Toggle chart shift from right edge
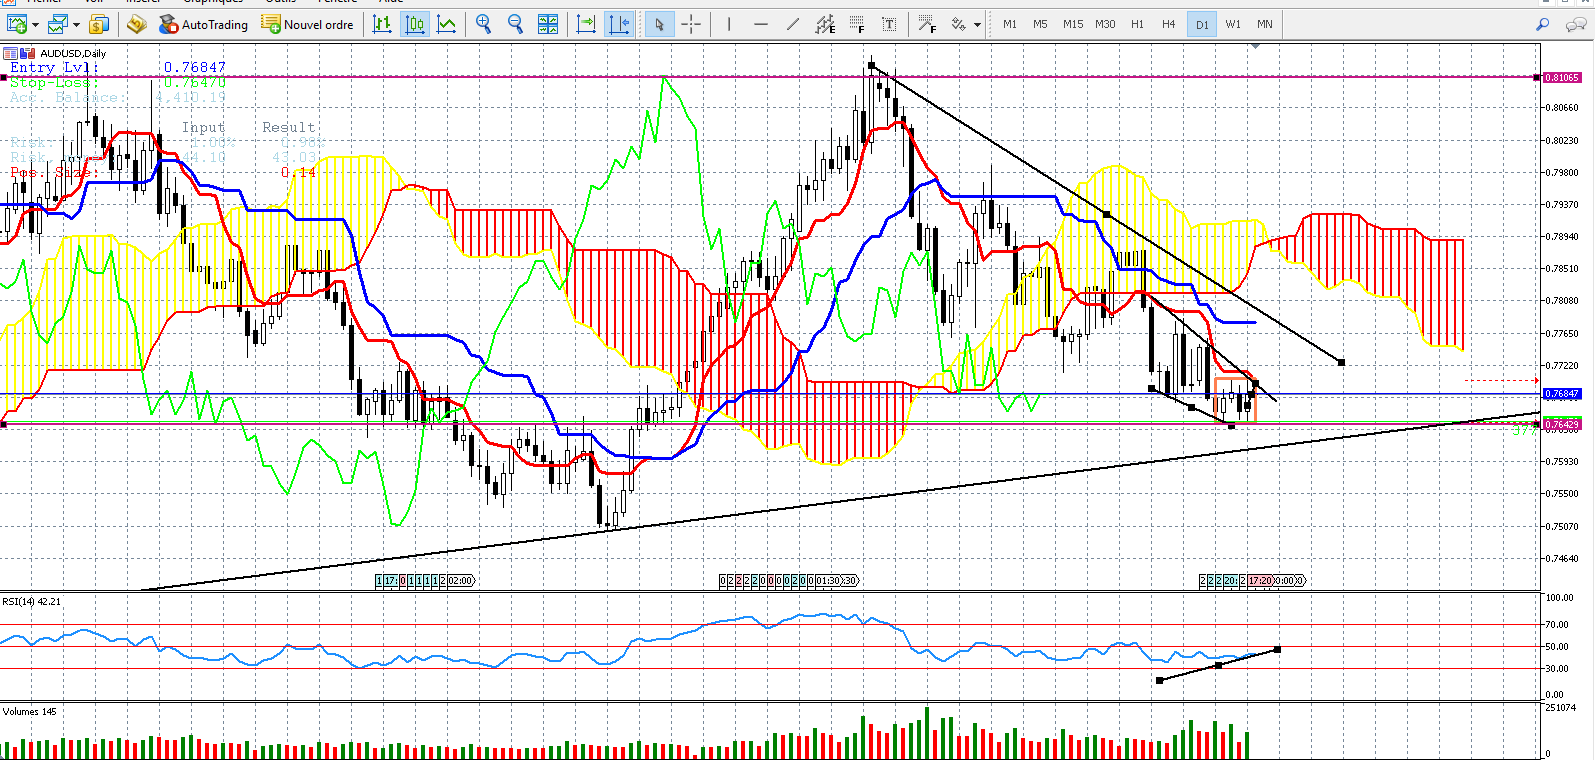This screenshot has height=760, width=1595. point(619,24)
